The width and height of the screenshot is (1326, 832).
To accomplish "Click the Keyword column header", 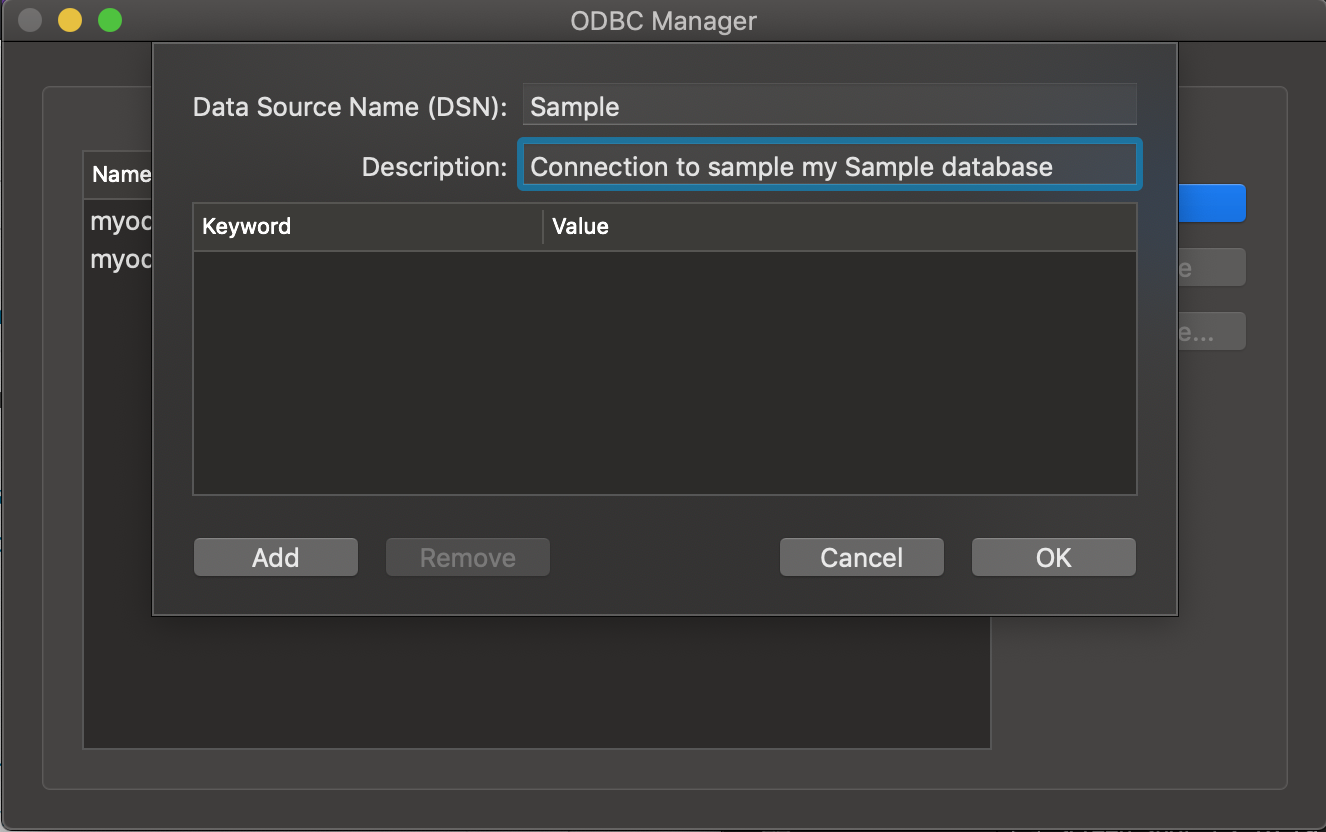I will (x=367, y=226).
